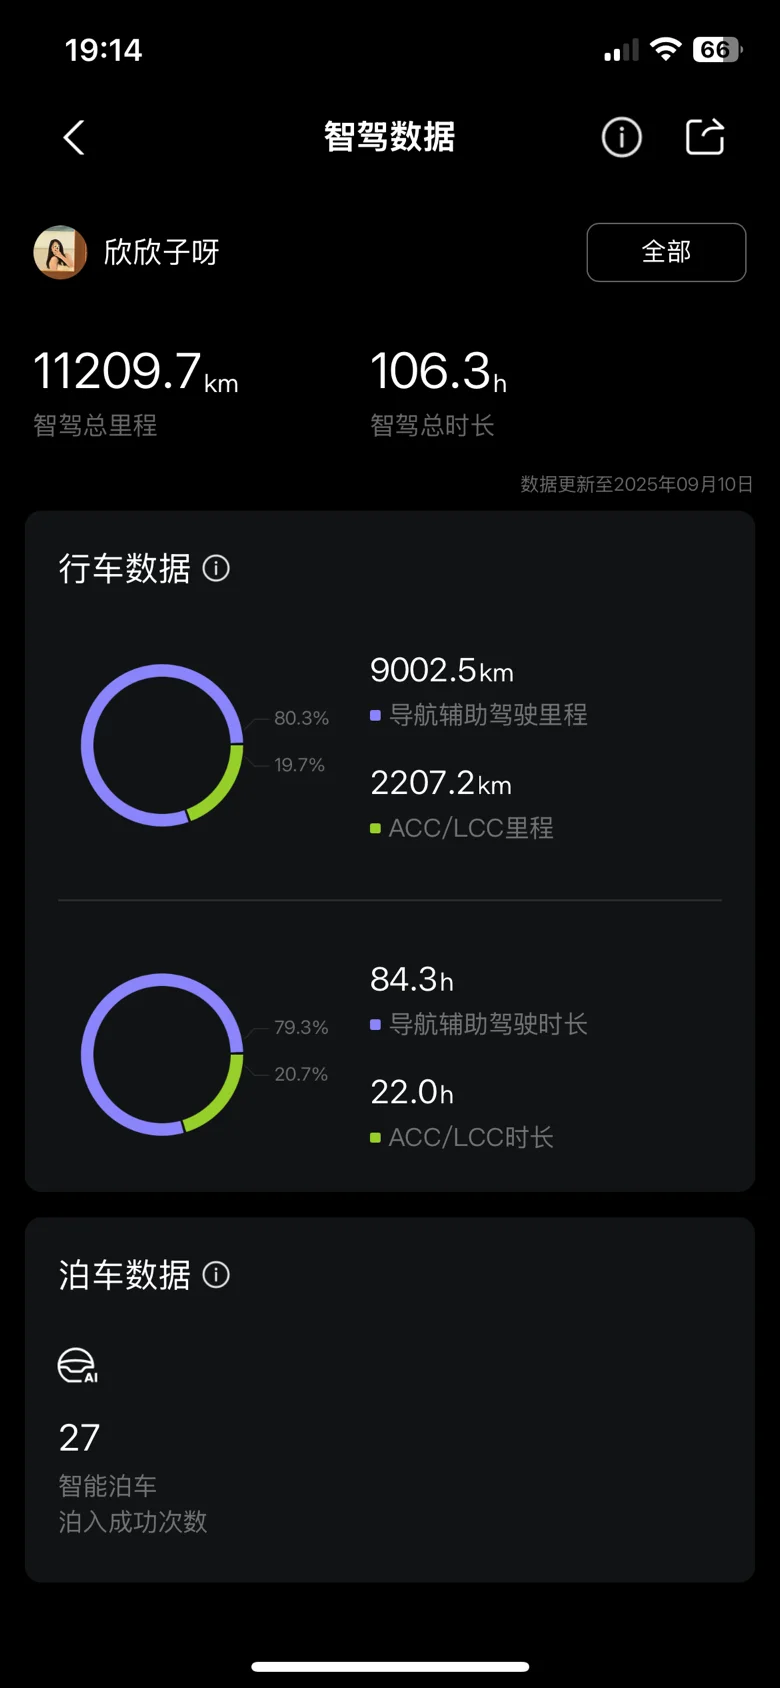This screenshot has height=1688, width=780.
Task: Tap the battery indicator showing 66
Action: (x=717, y=49)
